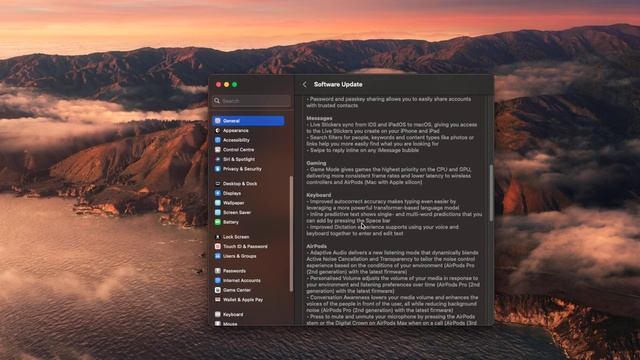Click the Accessibility icon
Viewport: 640px width, 360px height.
click(x=218, y=140)
